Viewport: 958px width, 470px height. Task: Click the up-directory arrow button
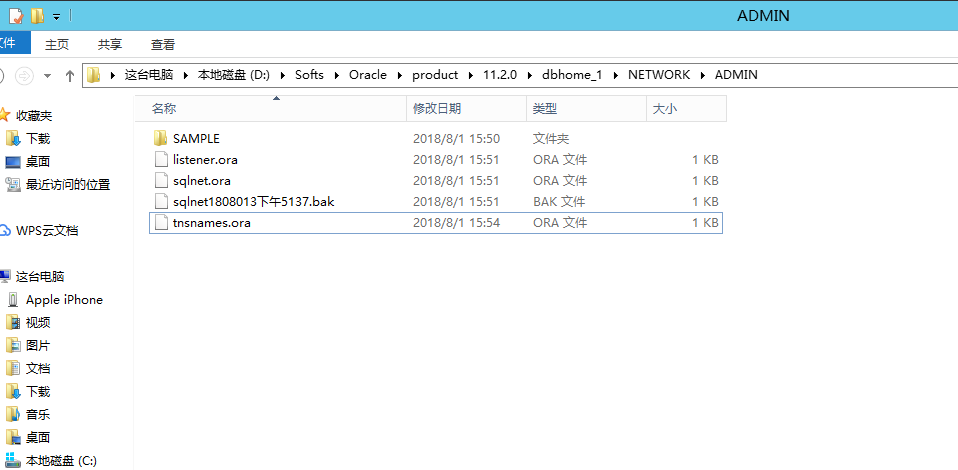coord(70,75)
